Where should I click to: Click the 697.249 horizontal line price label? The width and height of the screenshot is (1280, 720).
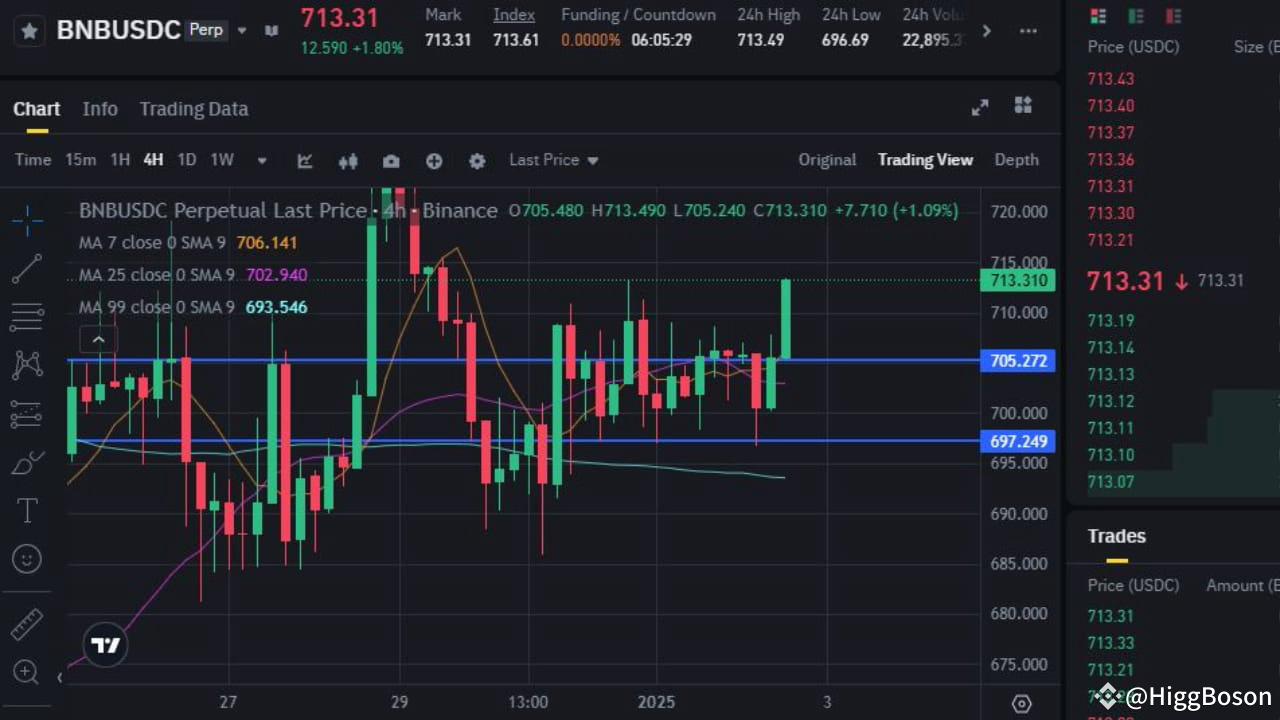1018,441
